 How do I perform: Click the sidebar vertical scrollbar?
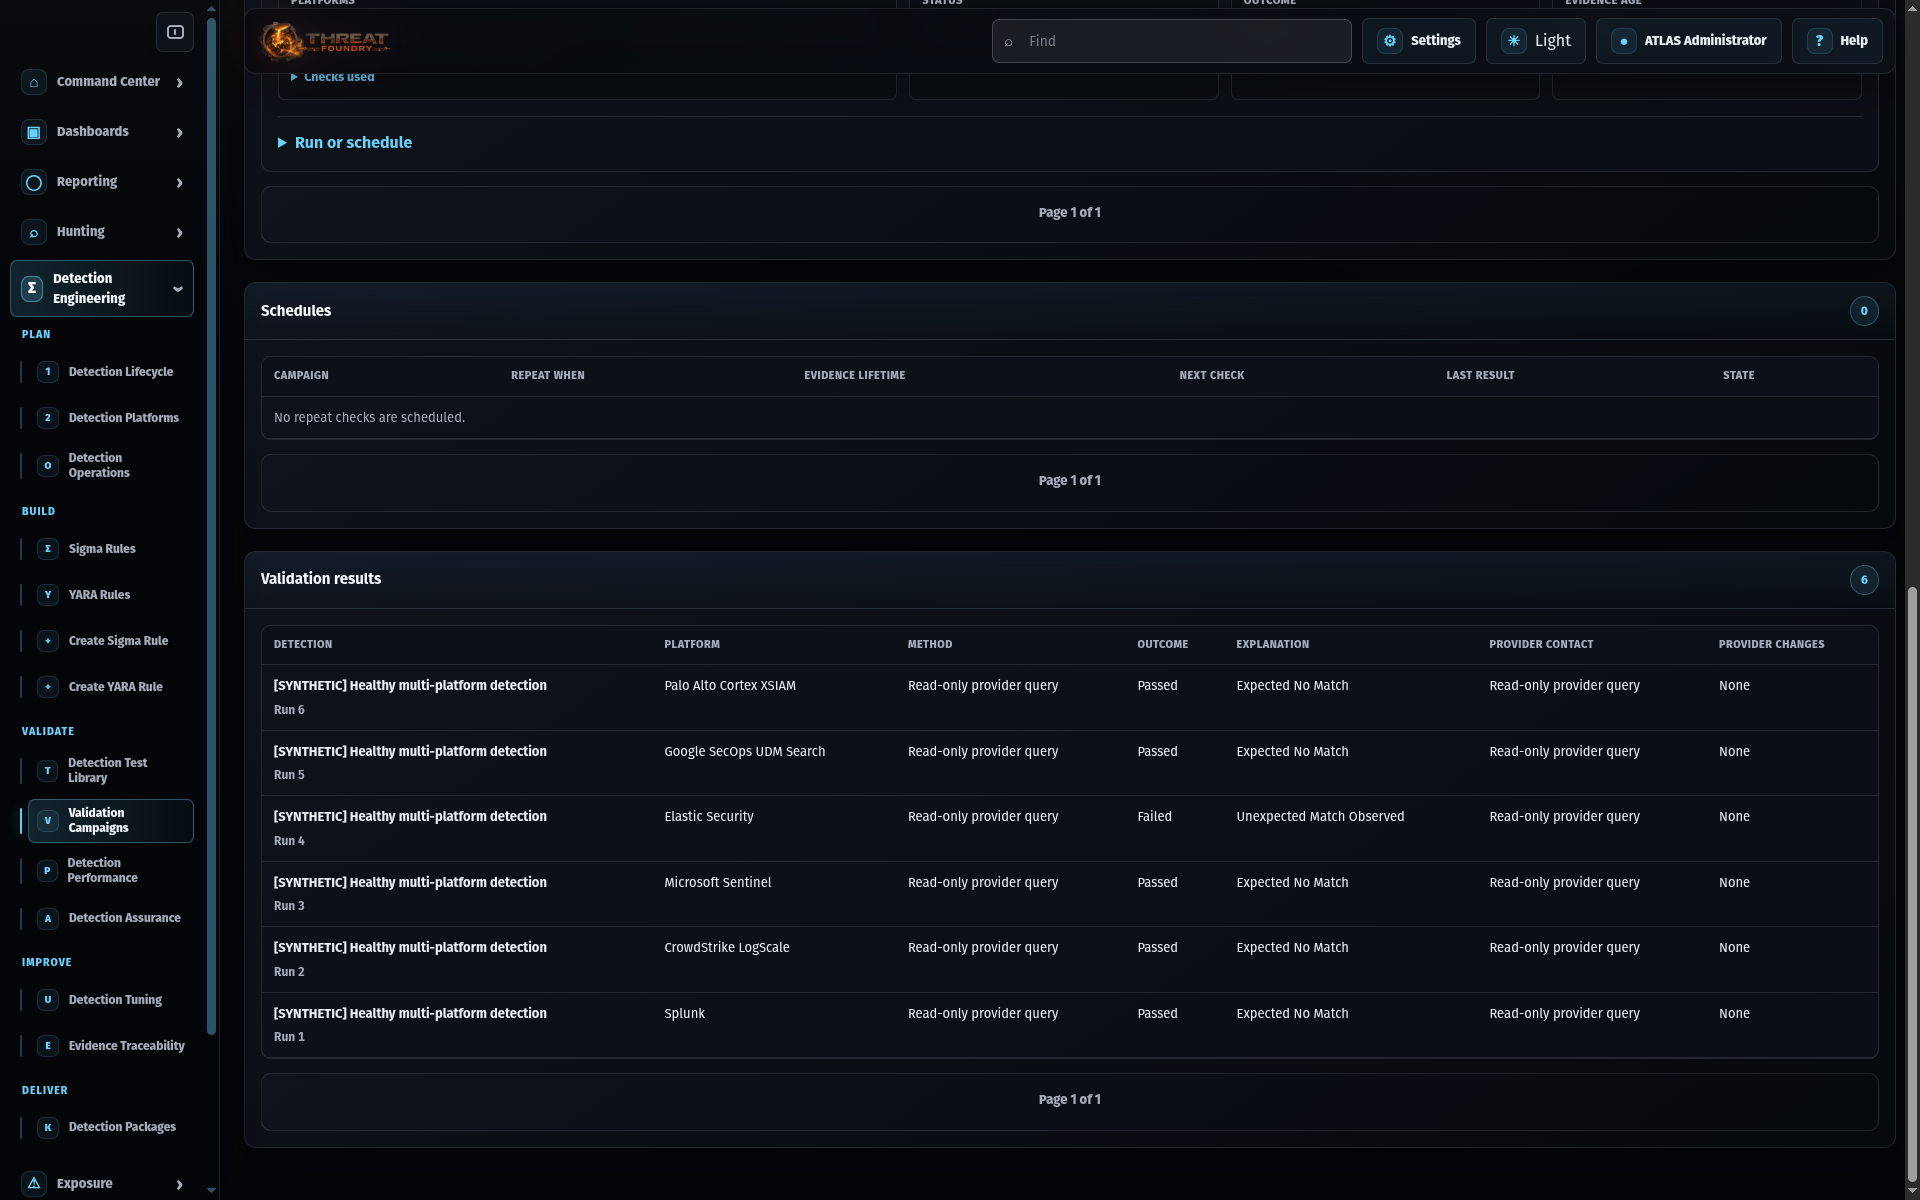pyautogui.click(x=211, y=526)
